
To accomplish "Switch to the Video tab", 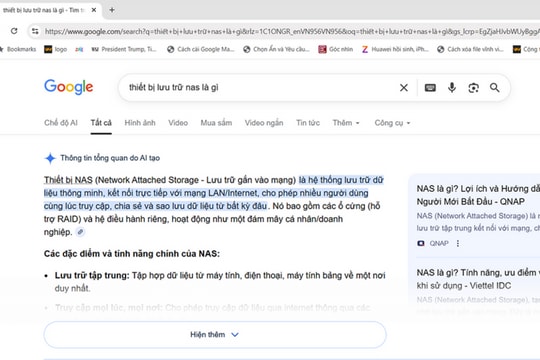I will click(178, 123).
